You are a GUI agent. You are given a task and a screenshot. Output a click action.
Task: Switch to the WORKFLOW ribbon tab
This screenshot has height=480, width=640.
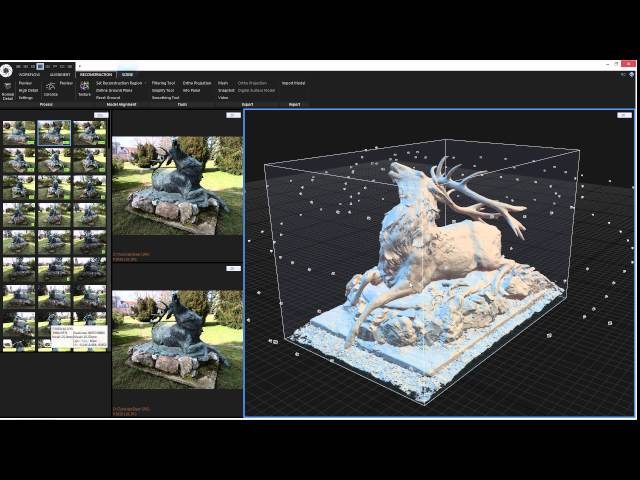pos(29,75)
